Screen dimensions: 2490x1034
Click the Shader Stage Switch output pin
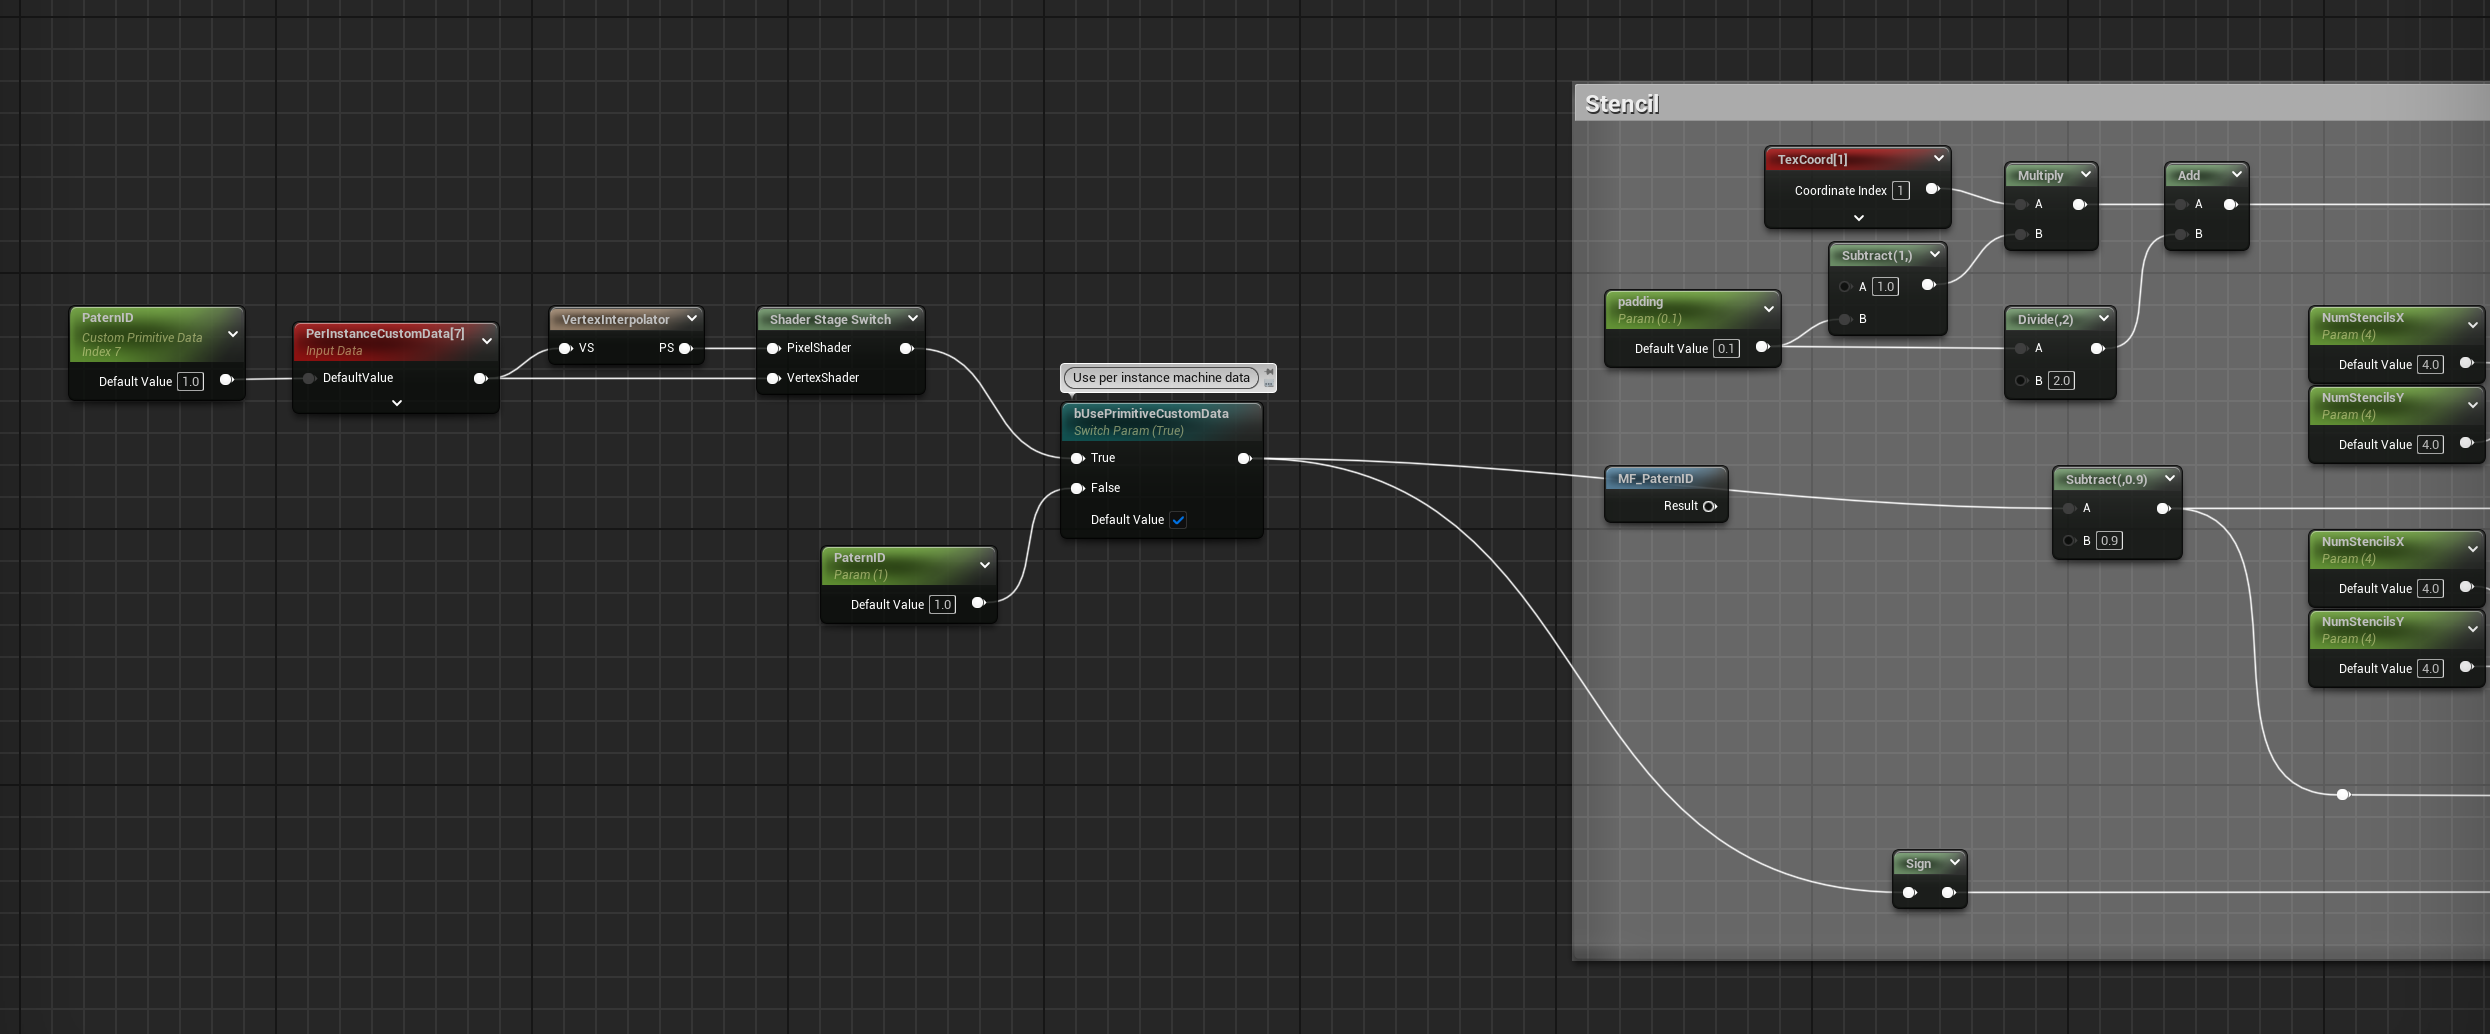(x=907, y=348)
